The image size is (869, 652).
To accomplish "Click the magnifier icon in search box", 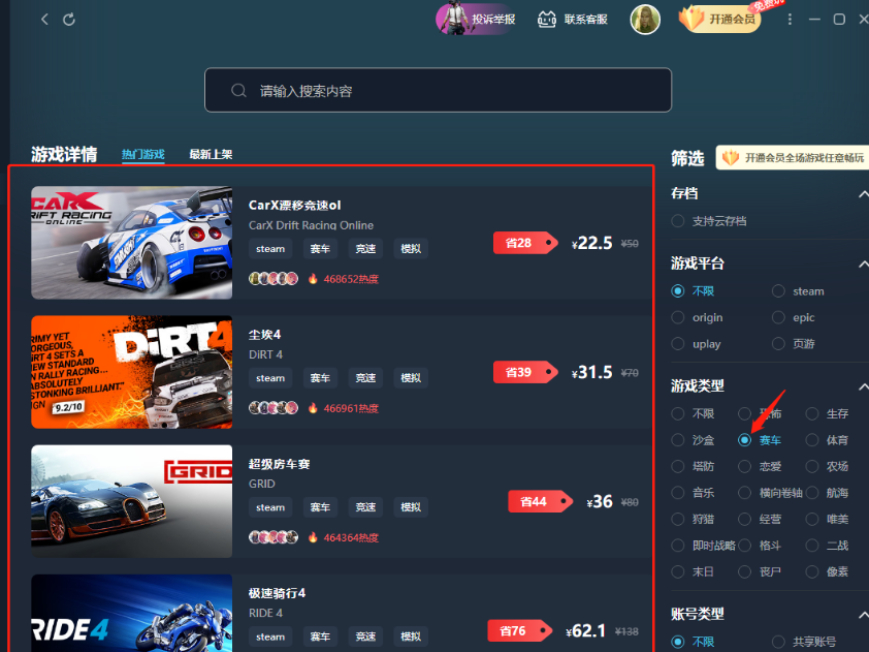I will point(239,90).
